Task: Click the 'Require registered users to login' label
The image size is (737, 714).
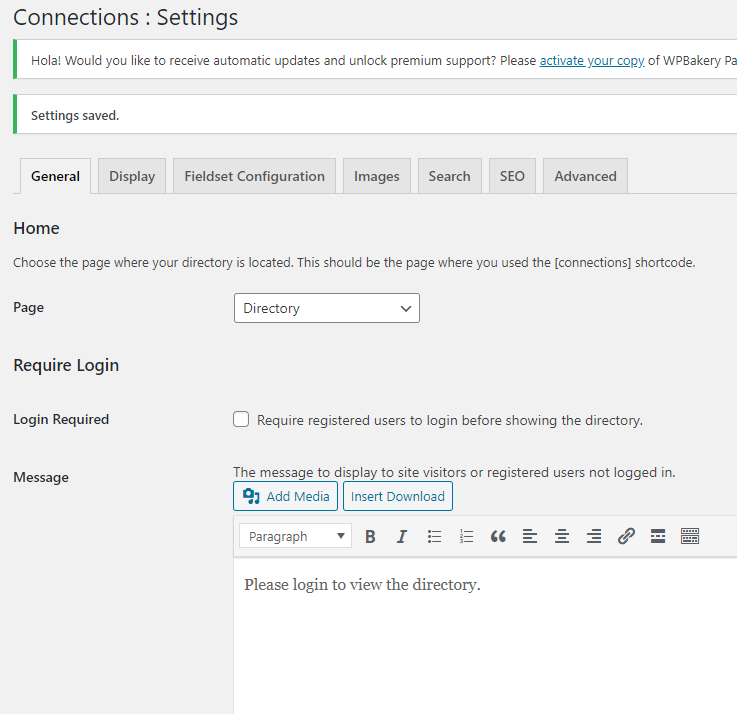Action: [449, 420]
